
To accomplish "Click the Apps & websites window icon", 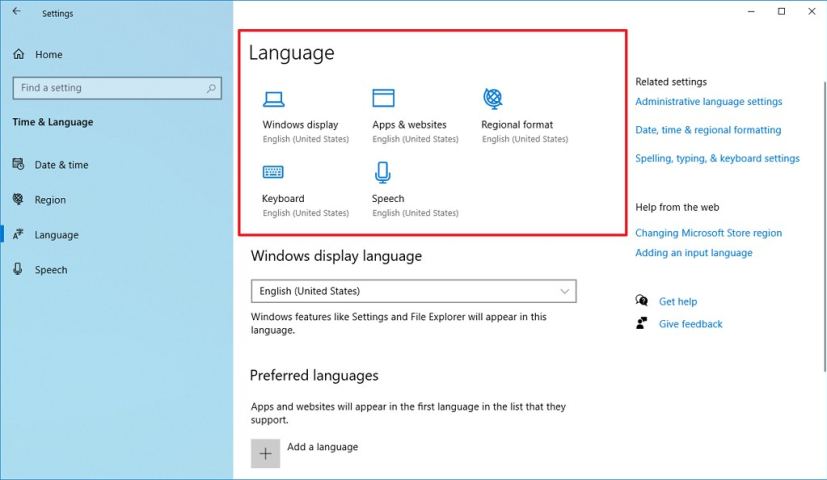I will pyautogui.click(x=383, y=98).
